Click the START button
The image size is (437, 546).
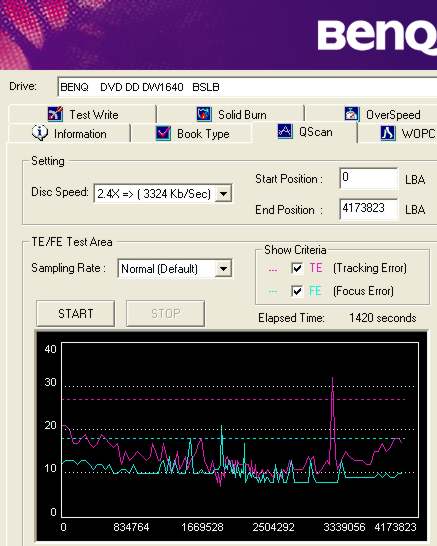point(76,314)
